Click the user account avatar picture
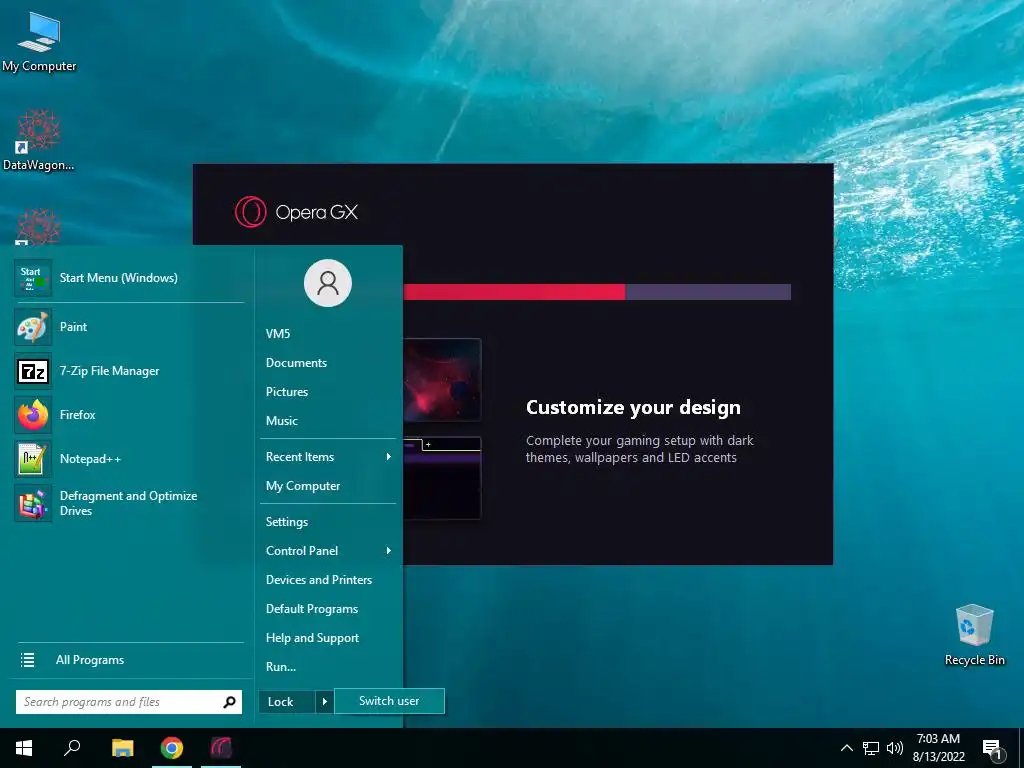This screenshot has height=768, width=1024. click(x=328, y=283)
